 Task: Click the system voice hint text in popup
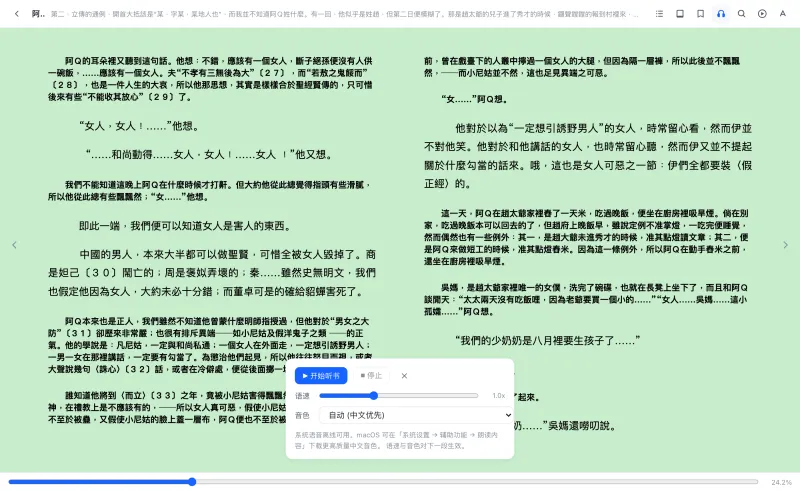point(396,440)
